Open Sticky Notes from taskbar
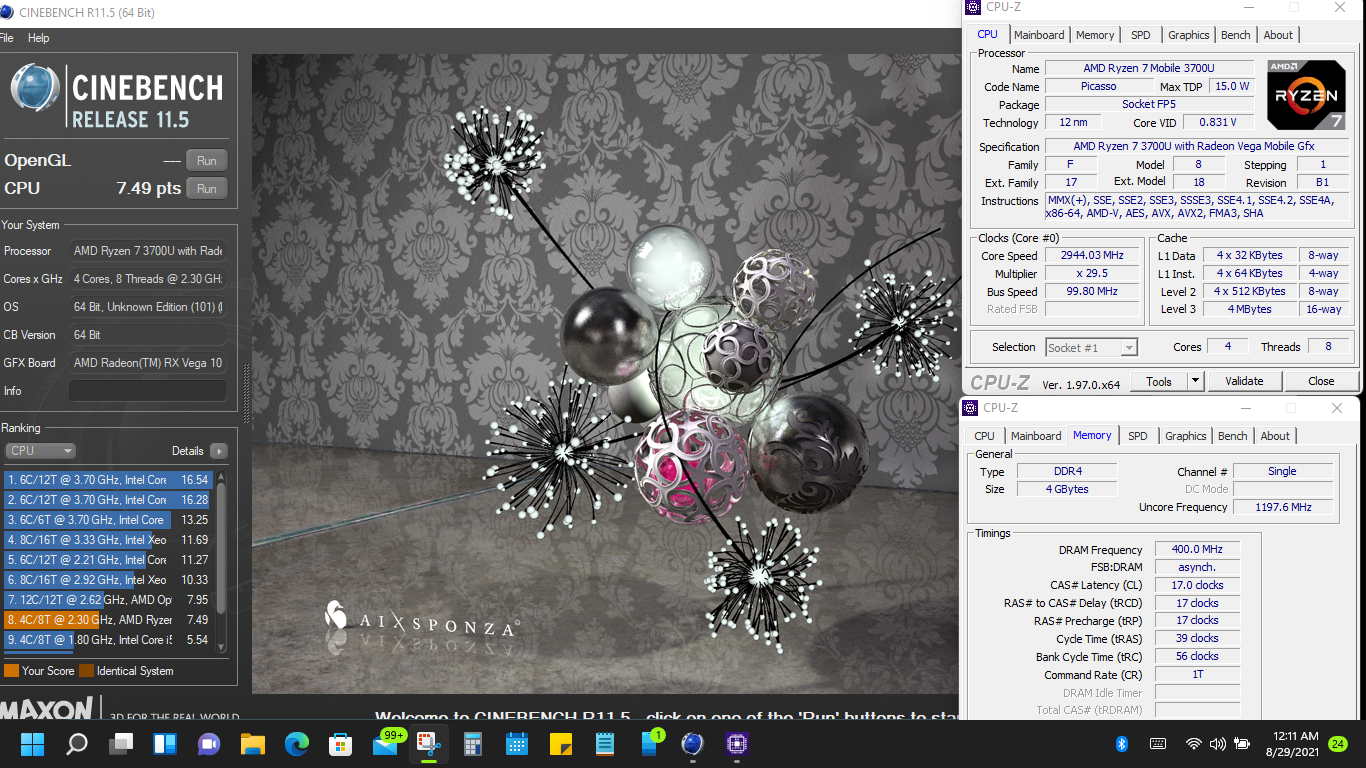The image size is (1366, 768). (x=561, y=744)
